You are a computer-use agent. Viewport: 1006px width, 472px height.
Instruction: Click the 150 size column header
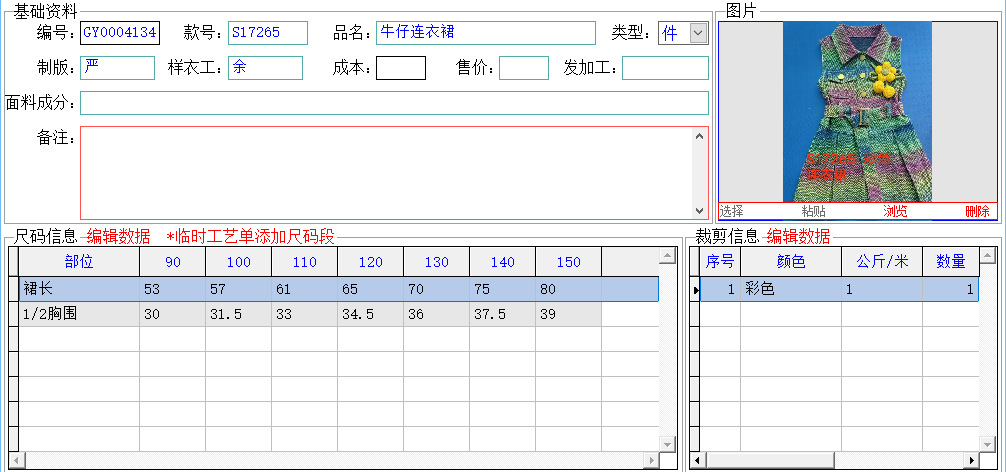click(x=569, y=262)
